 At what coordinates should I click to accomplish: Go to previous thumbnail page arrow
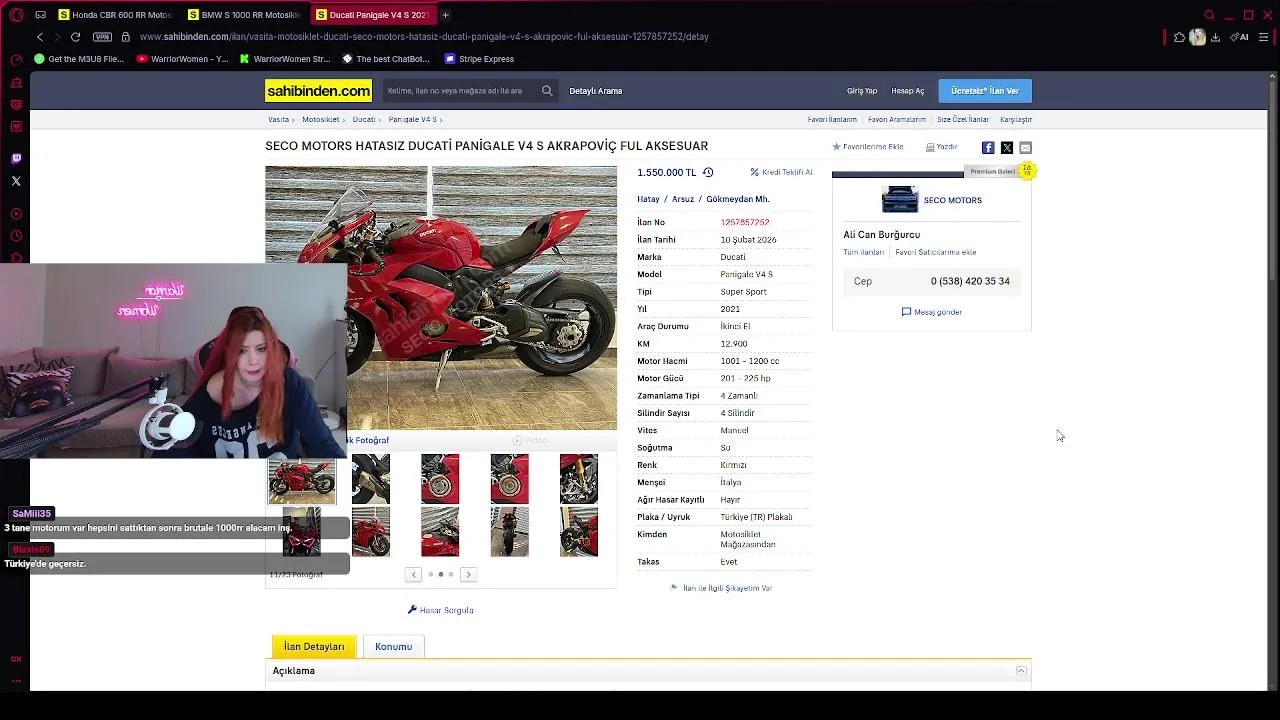pos(413,574)
